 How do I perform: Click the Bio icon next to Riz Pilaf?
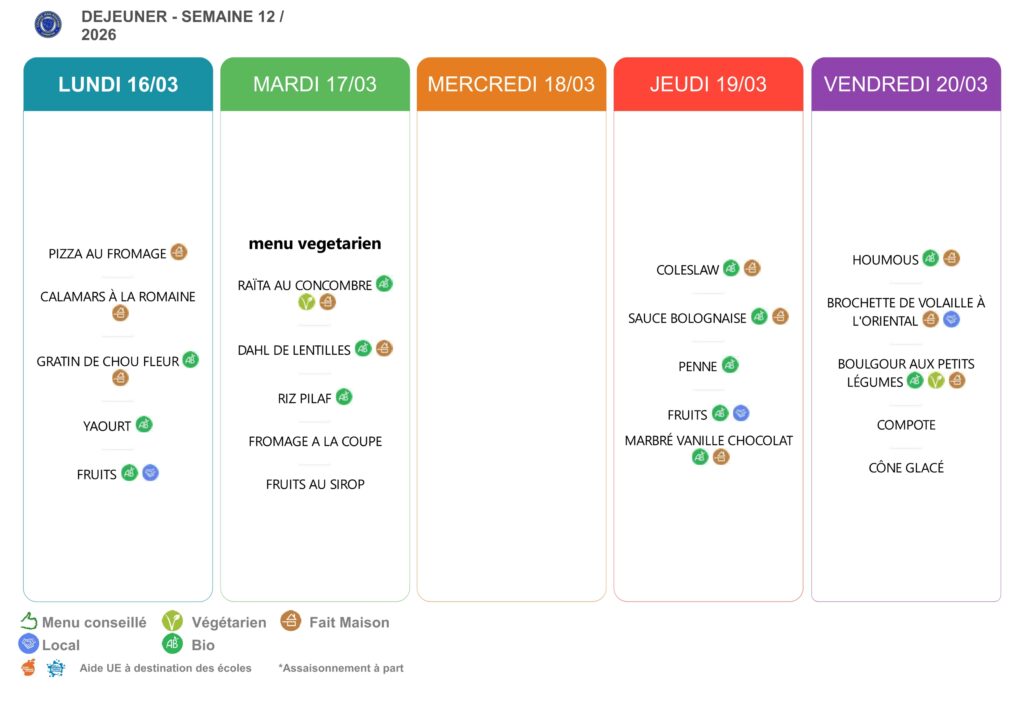[x=344, y=396]
